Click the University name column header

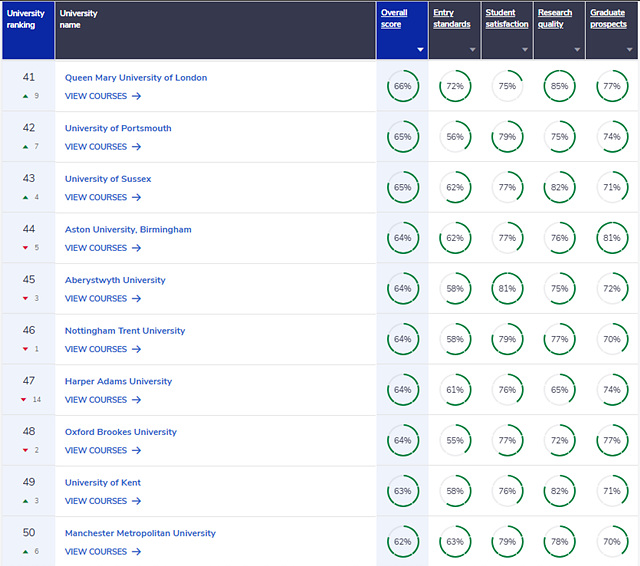[x=216, y=31]
